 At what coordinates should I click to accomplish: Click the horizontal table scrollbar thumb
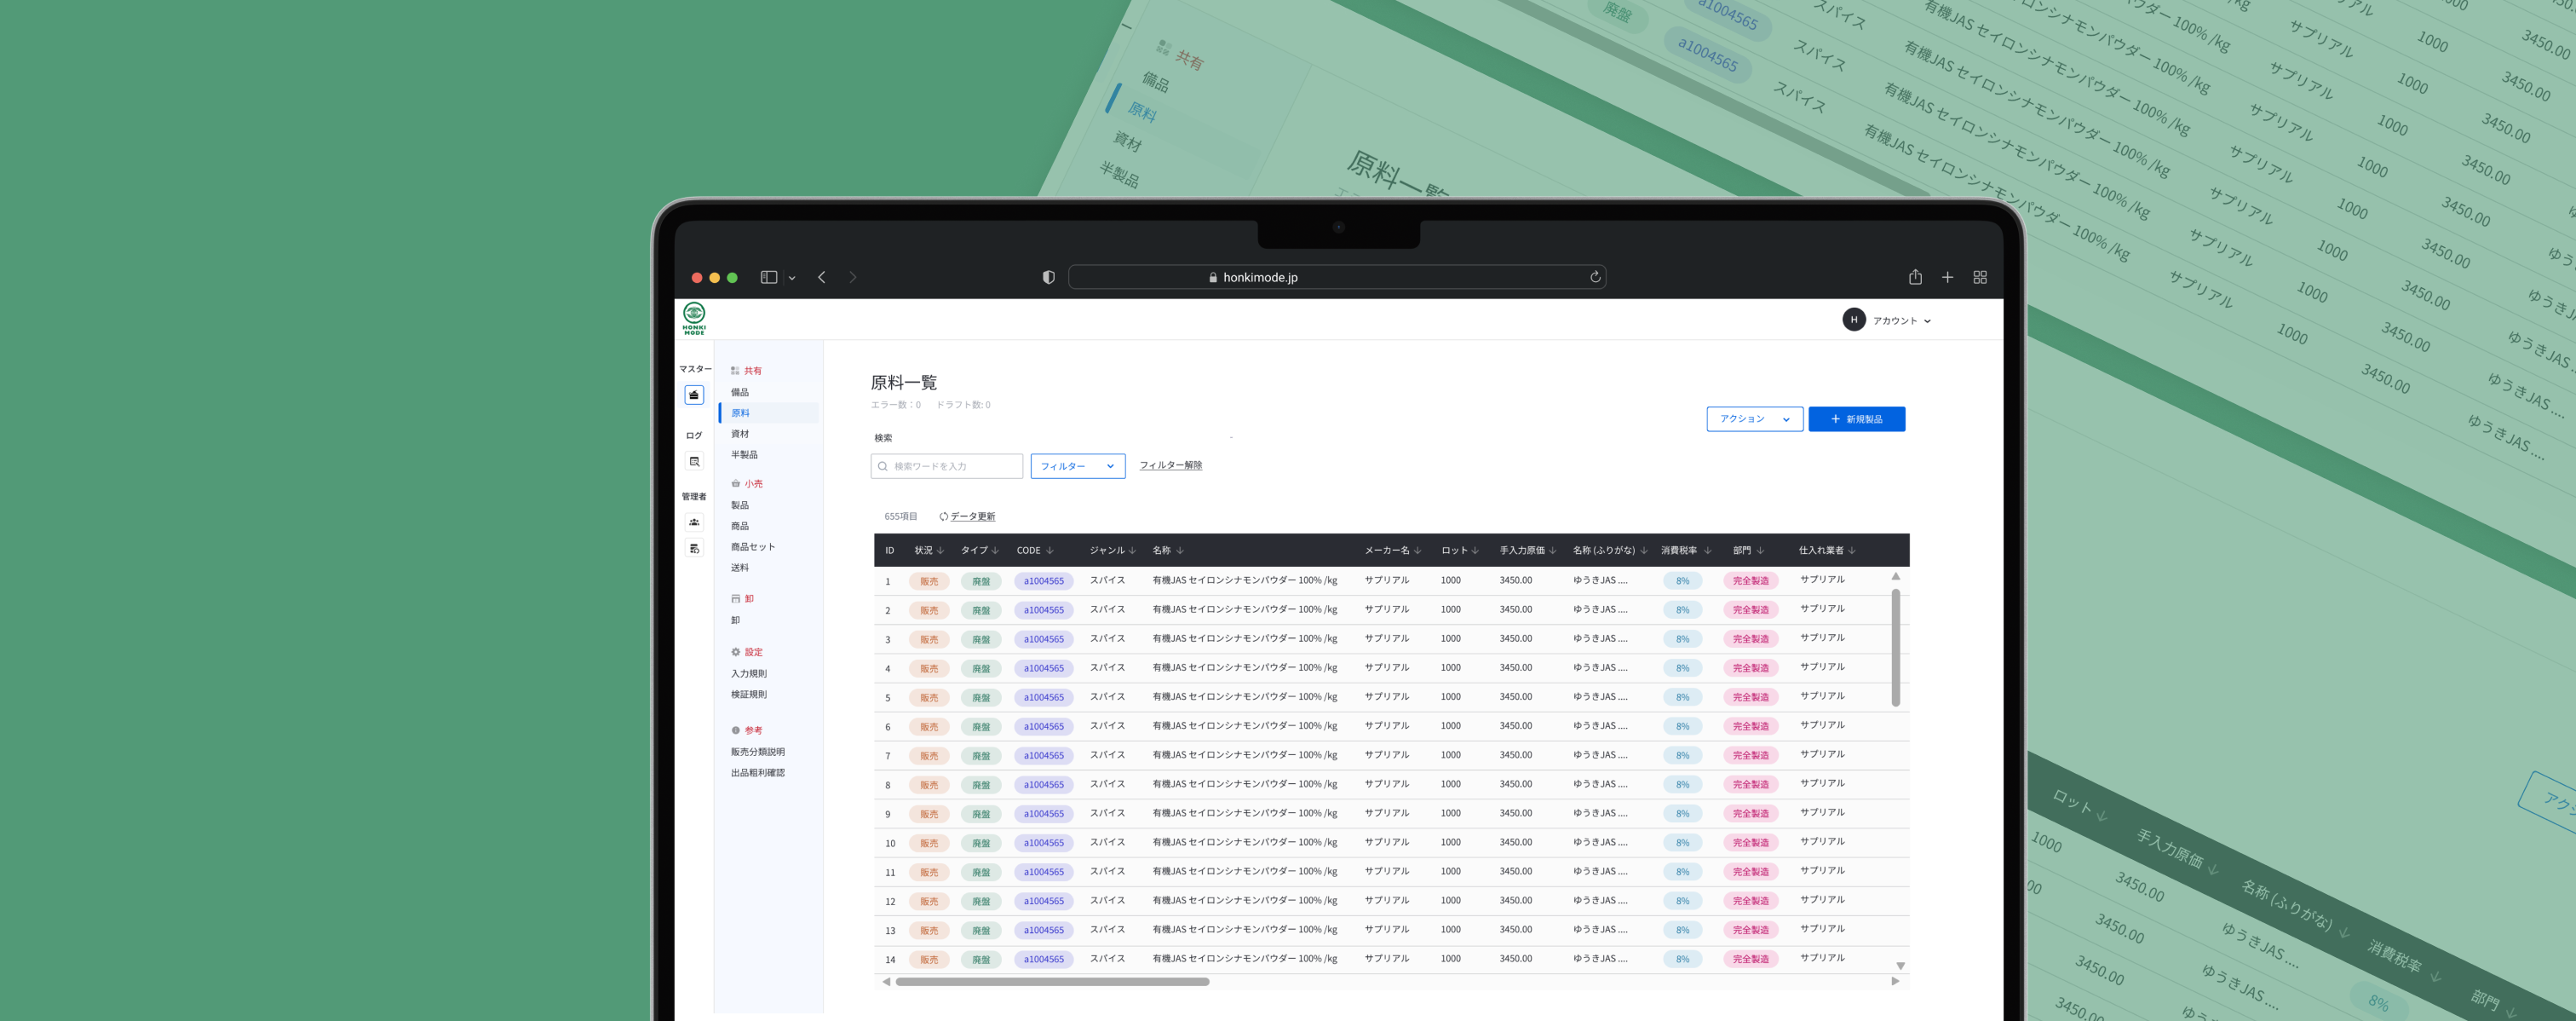1052,982
